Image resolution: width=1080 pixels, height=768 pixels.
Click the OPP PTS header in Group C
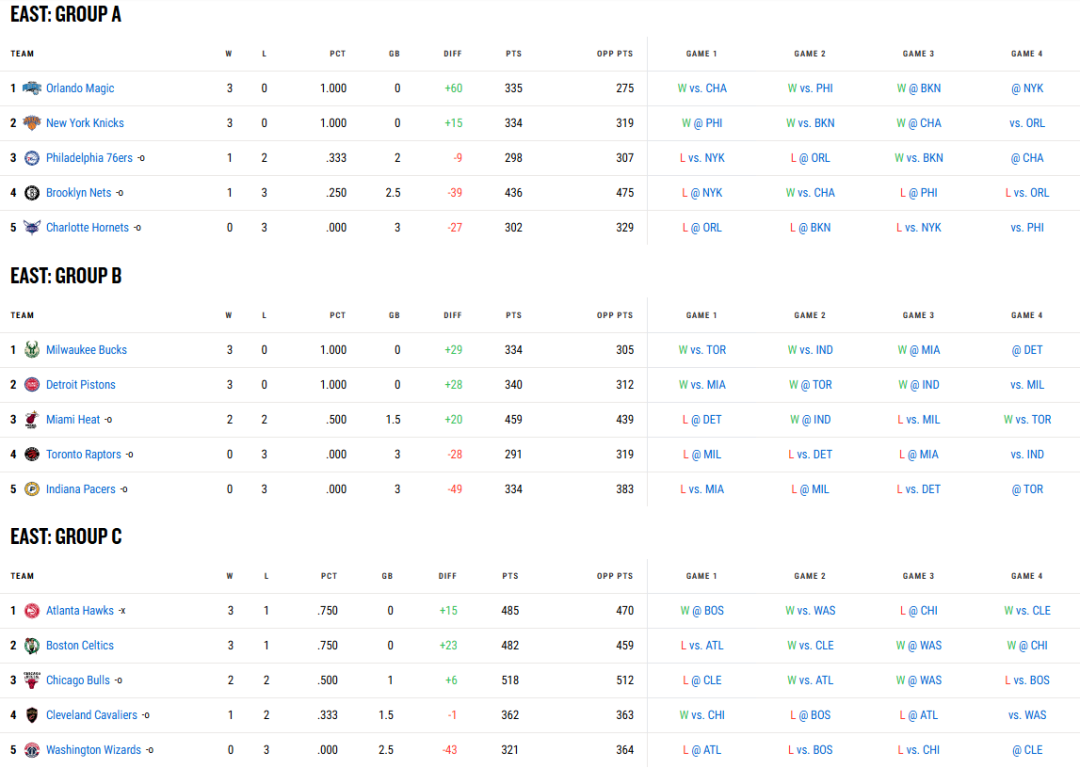pos(614,577)
